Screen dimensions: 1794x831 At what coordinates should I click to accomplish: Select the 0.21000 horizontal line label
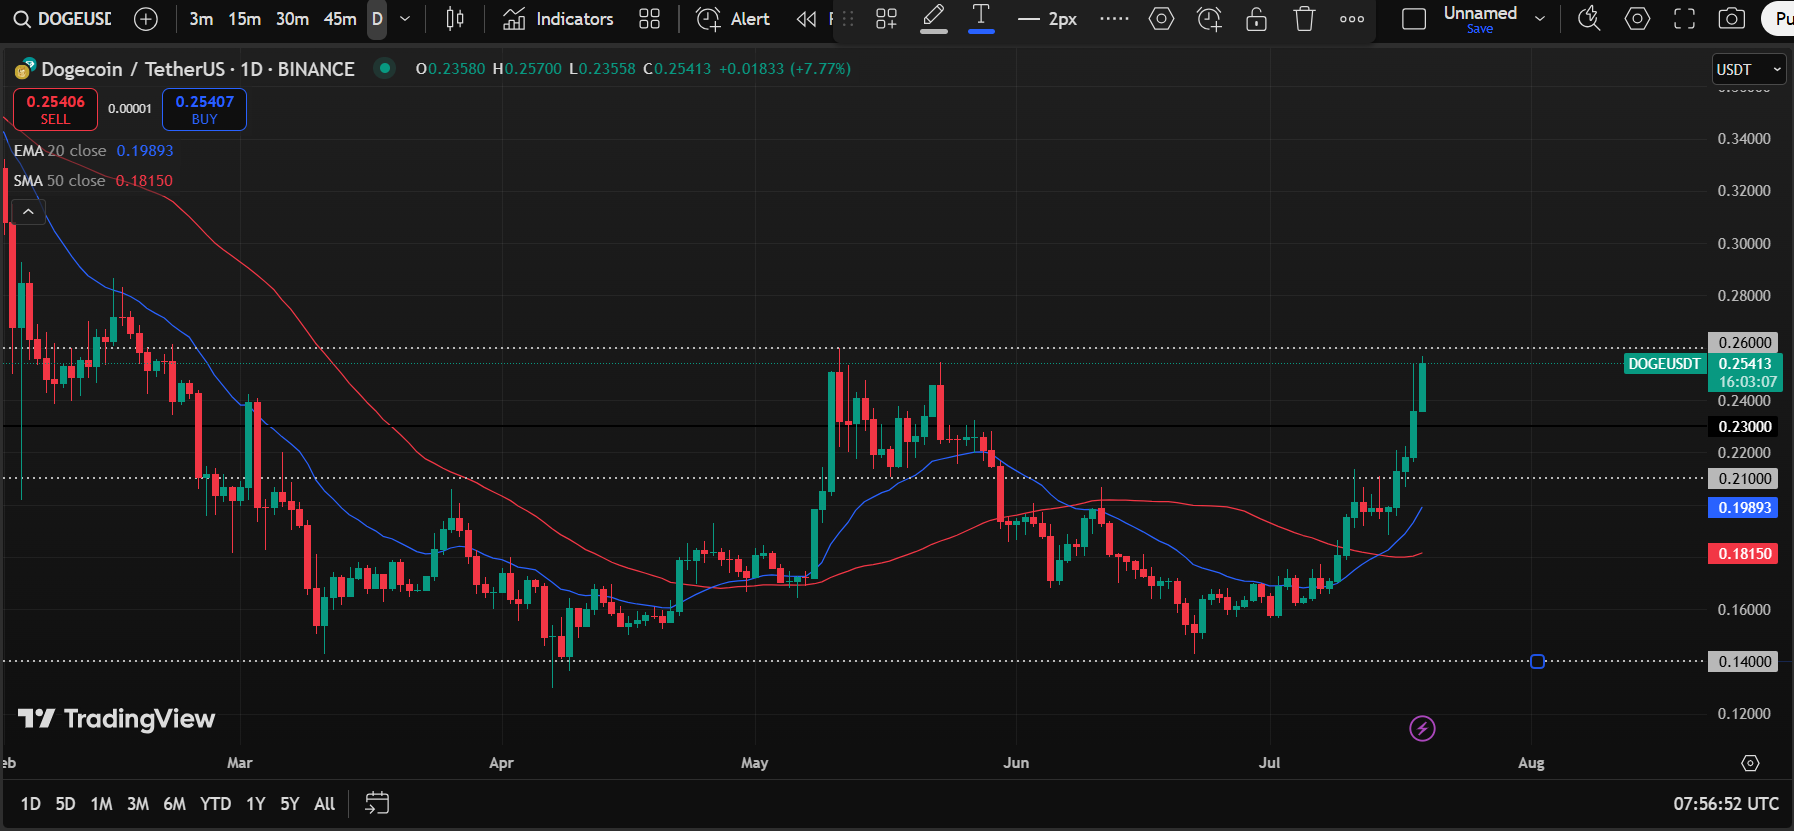point(1743,479)
